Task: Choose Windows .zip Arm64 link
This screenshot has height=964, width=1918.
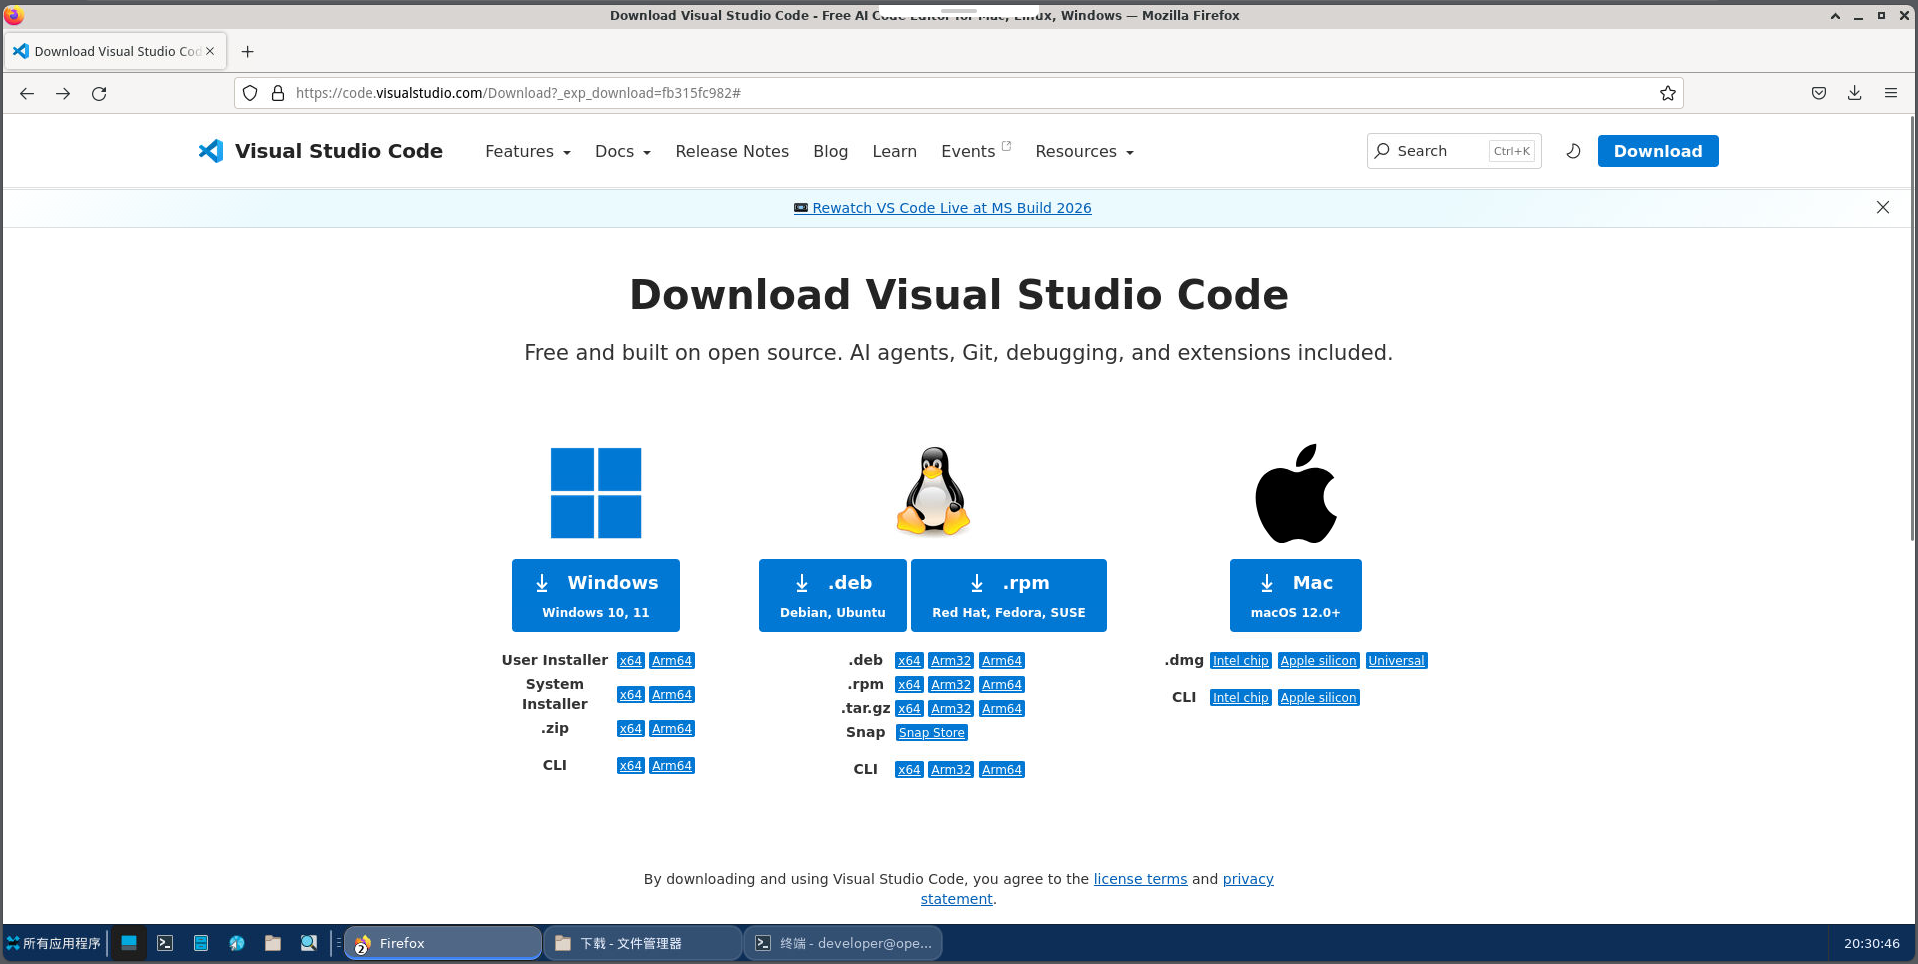Action: [x=672, y=729]
